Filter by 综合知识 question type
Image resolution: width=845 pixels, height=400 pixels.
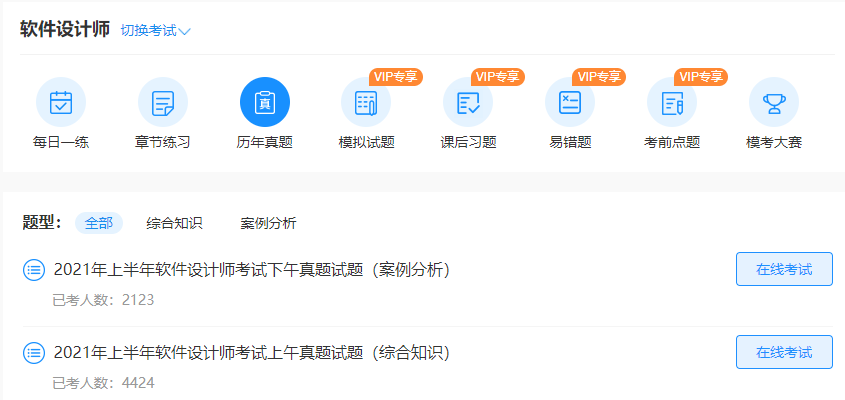click(174, 223)
